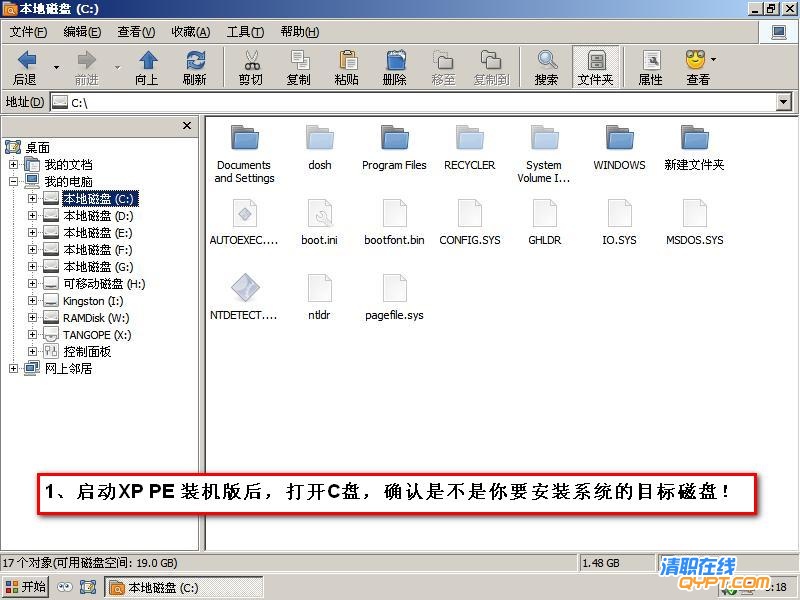
Task: Select TANGOPE (X:) drive in tree
Action: 97,335
